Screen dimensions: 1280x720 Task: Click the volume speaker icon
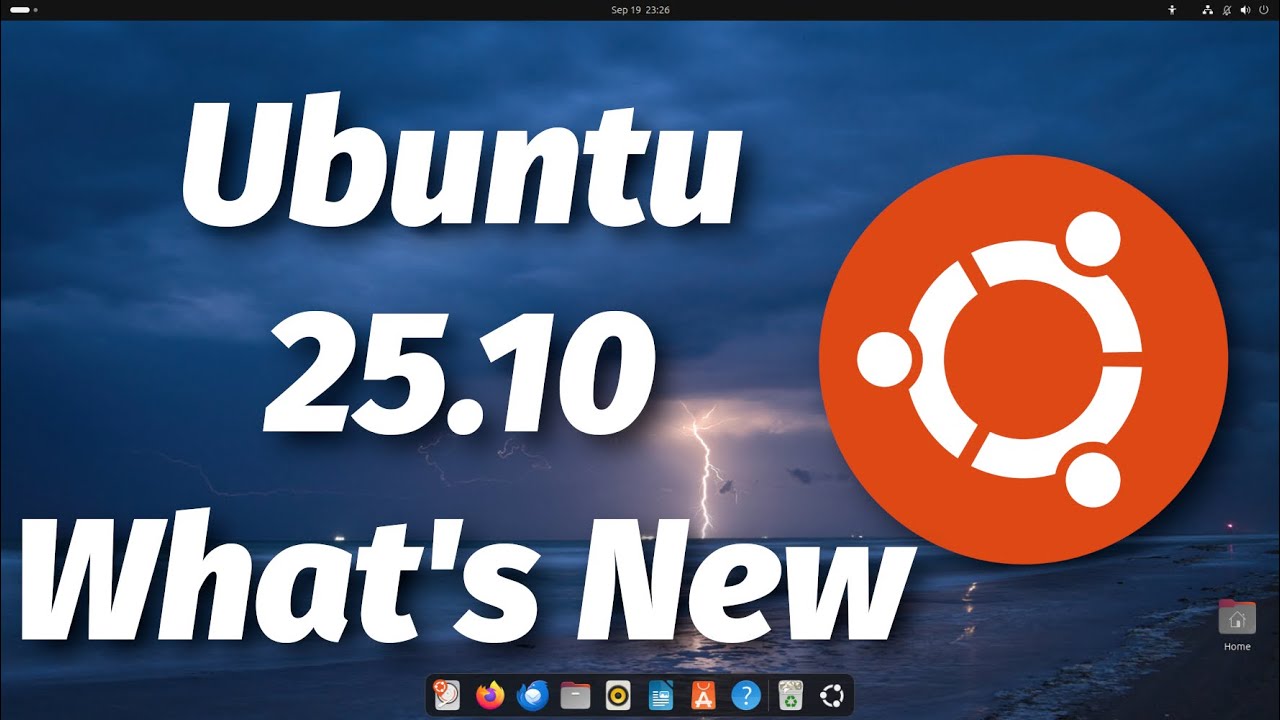click(x=1245, y=9)
